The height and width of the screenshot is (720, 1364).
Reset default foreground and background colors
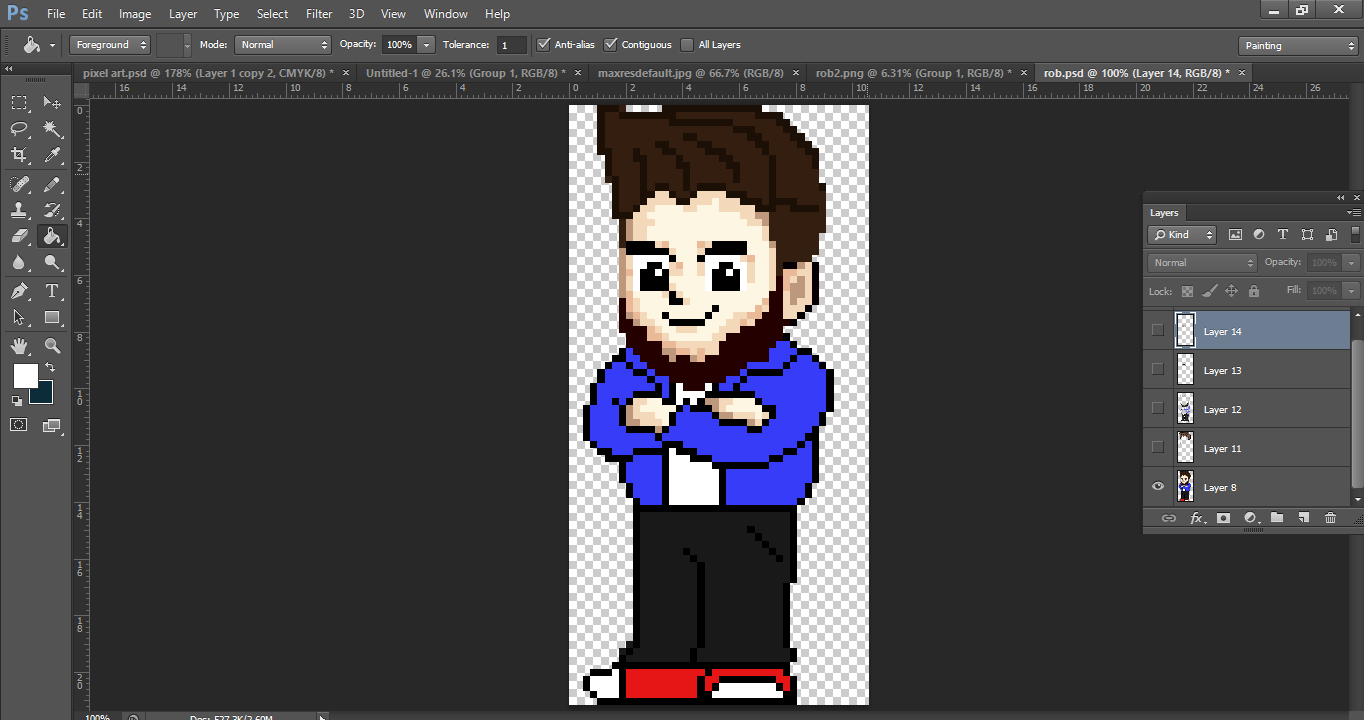coord(16,400)
